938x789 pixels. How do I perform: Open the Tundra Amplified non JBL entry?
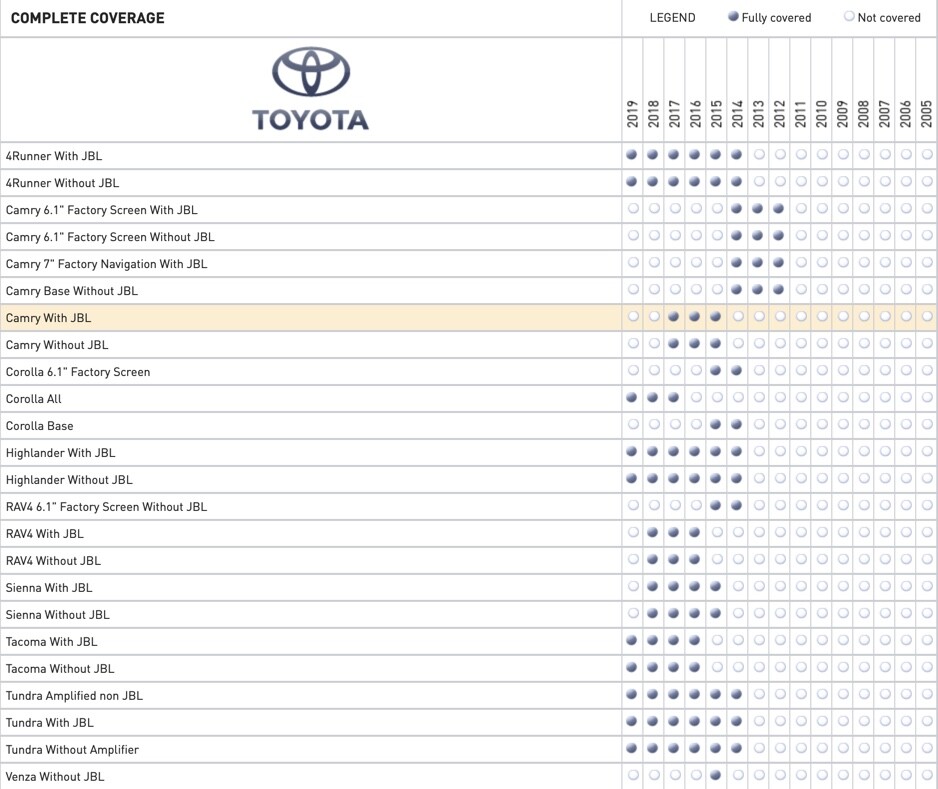[74, 696]
